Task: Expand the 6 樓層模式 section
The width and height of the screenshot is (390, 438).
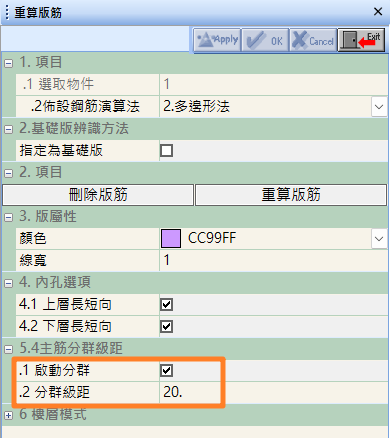Action: tap(8, 415)
